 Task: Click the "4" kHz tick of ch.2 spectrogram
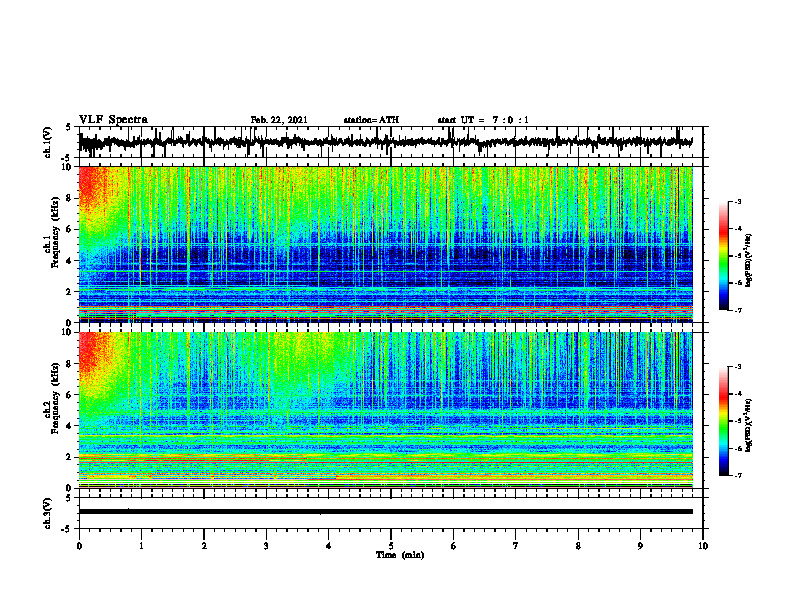coord(71,426)
